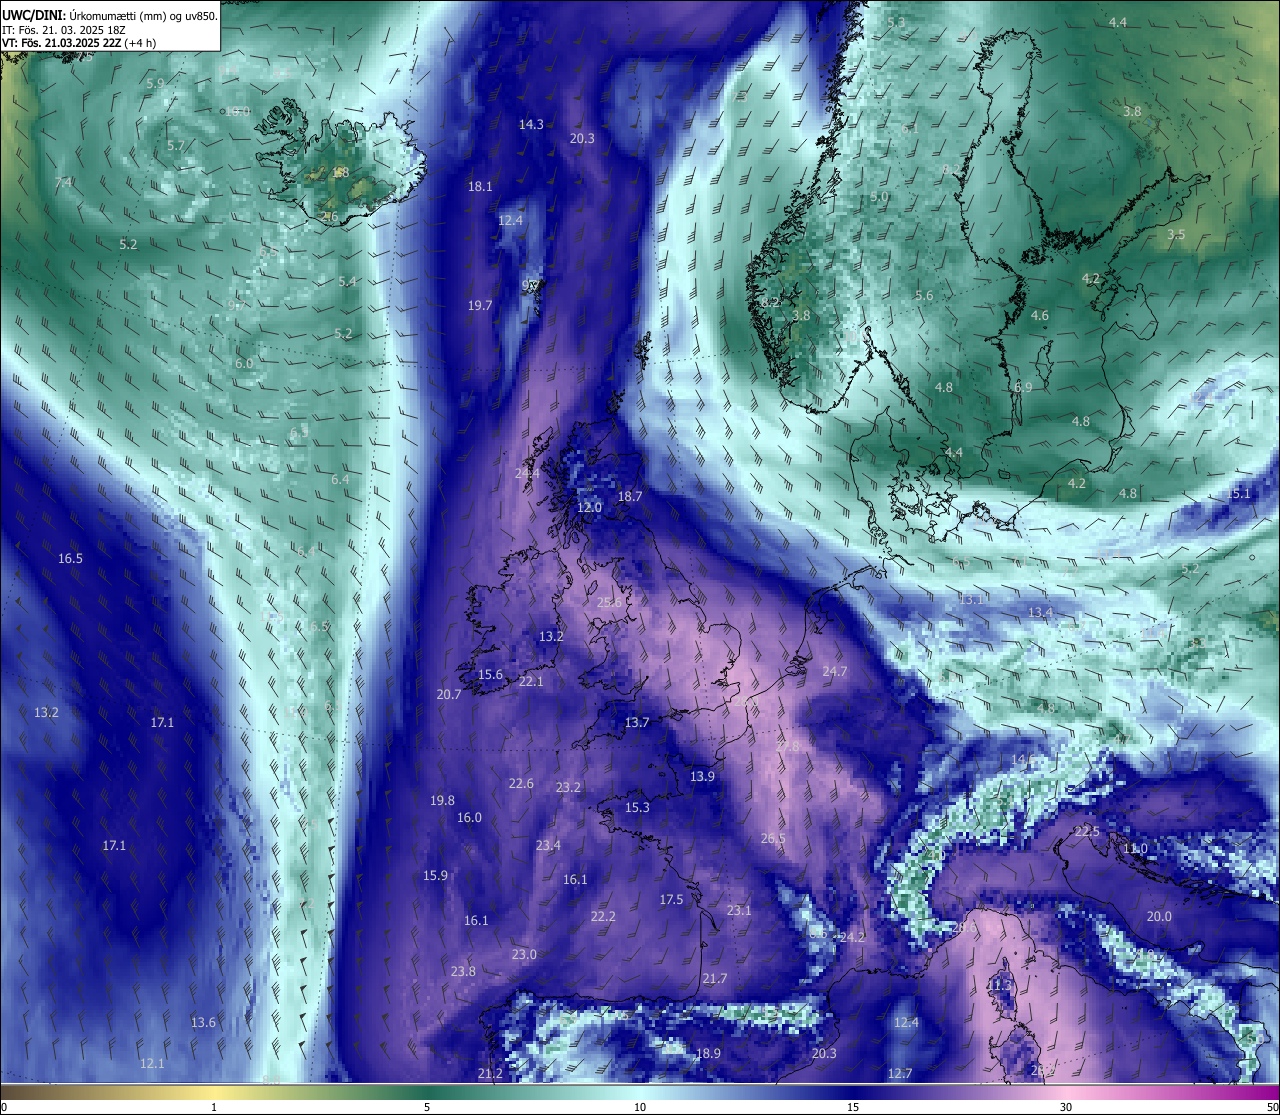
Task: Click the 24.7 value label
Action: coord(835,672)
